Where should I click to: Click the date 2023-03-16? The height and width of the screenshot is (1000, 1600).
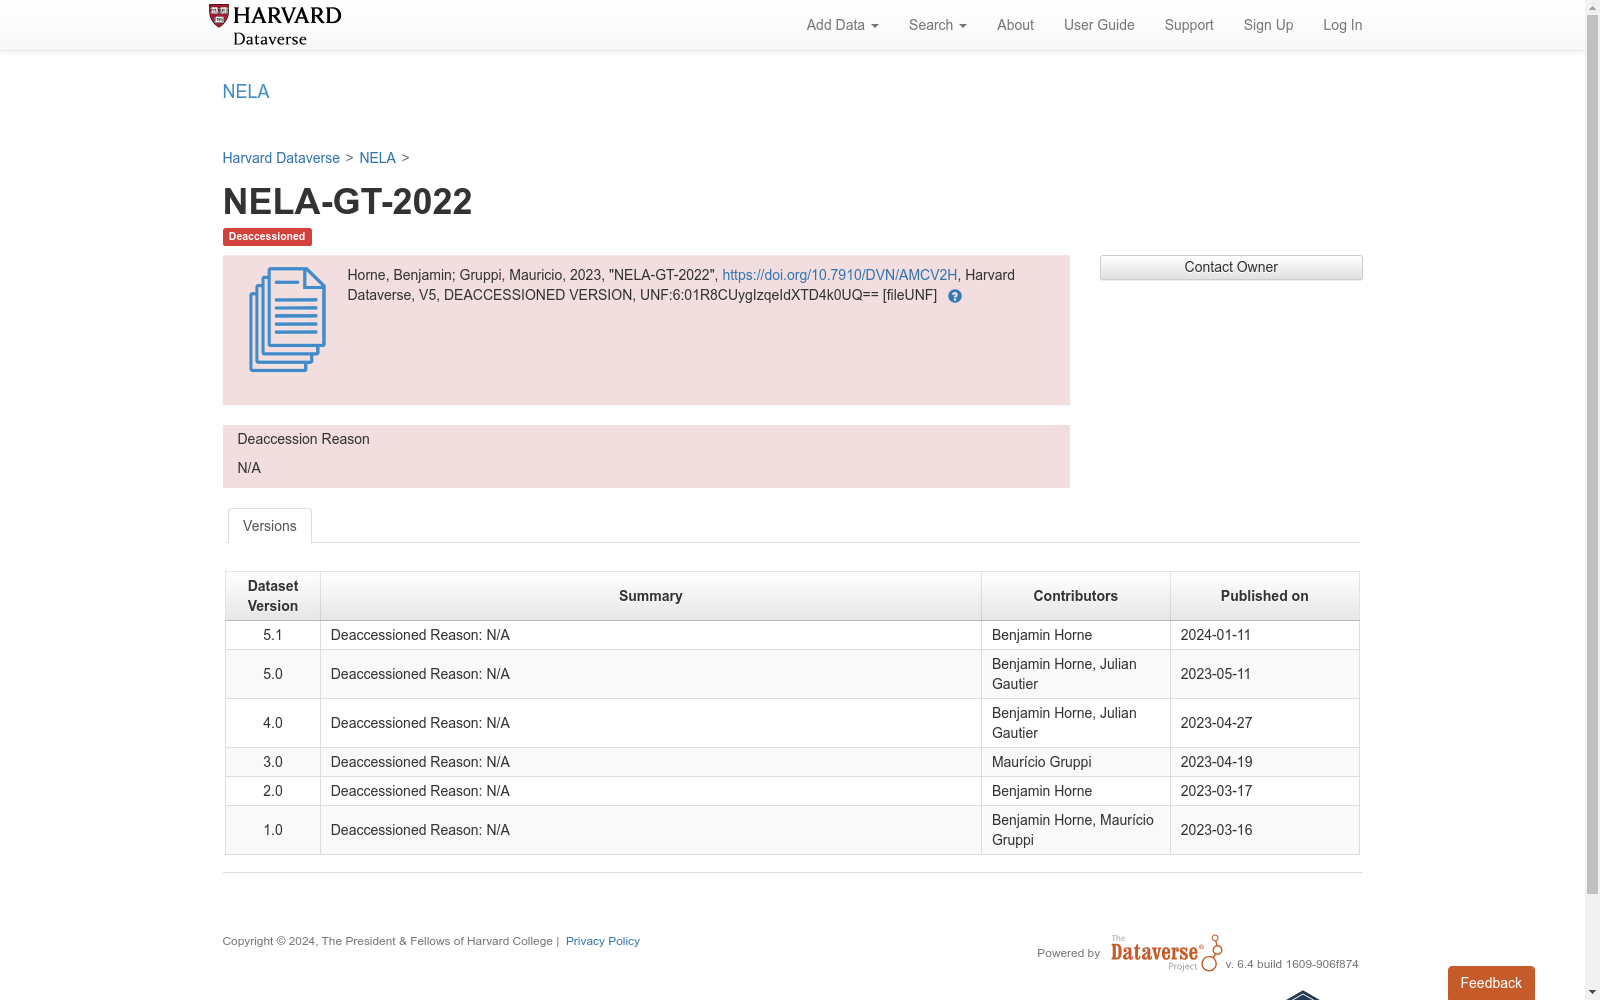point(1216,830)
